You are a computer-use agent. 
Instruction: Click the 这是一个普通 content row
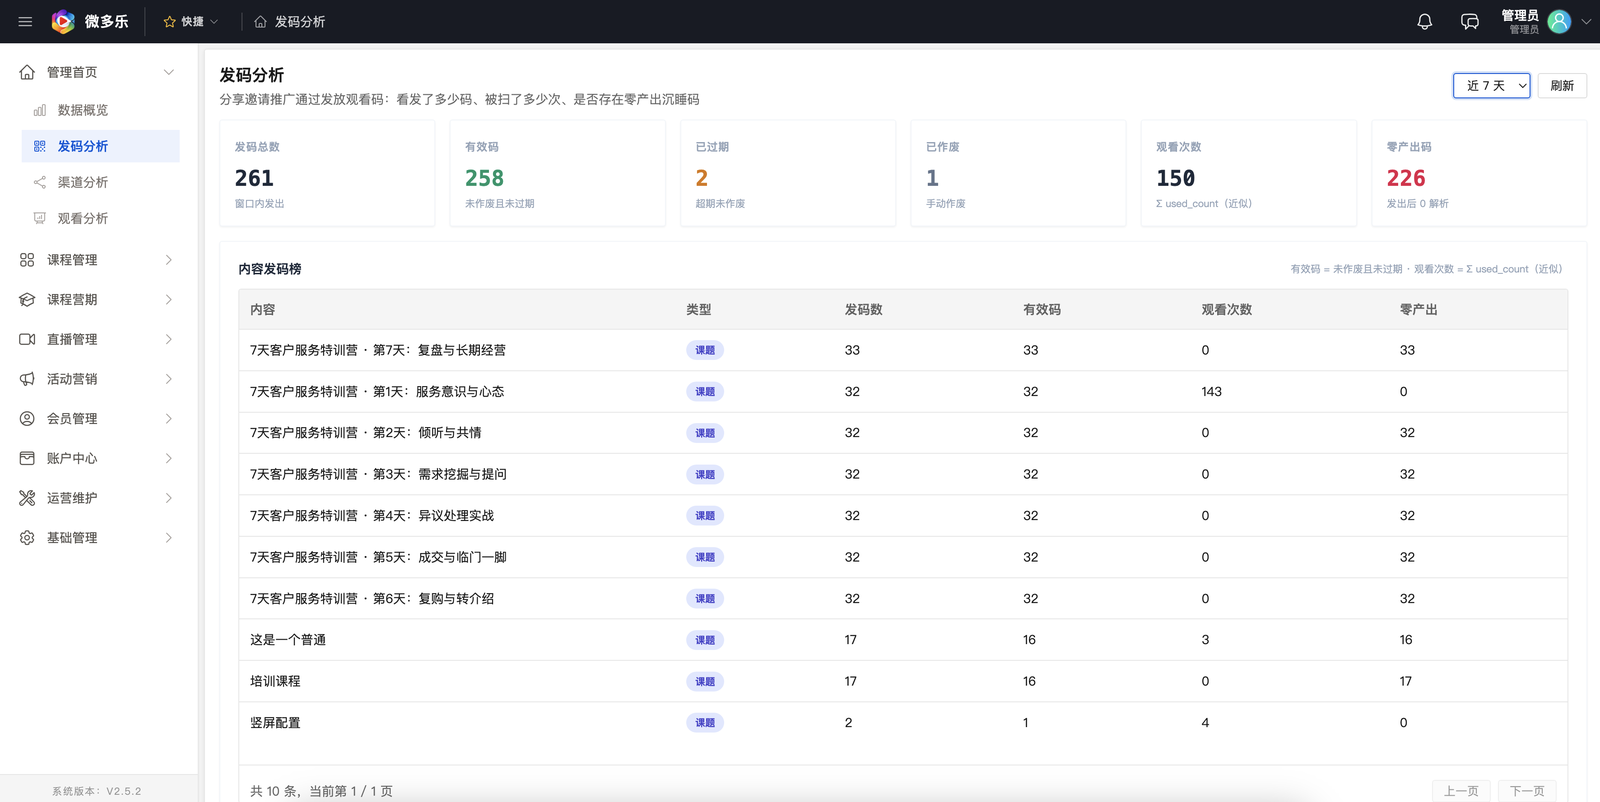click(x=903, y=640)
